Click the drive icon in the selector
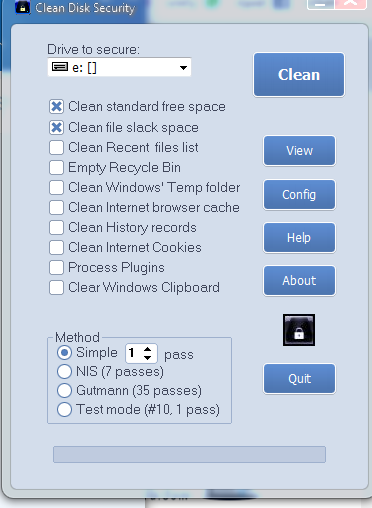This screenshot has width=372, height=508. click(60, 67)
